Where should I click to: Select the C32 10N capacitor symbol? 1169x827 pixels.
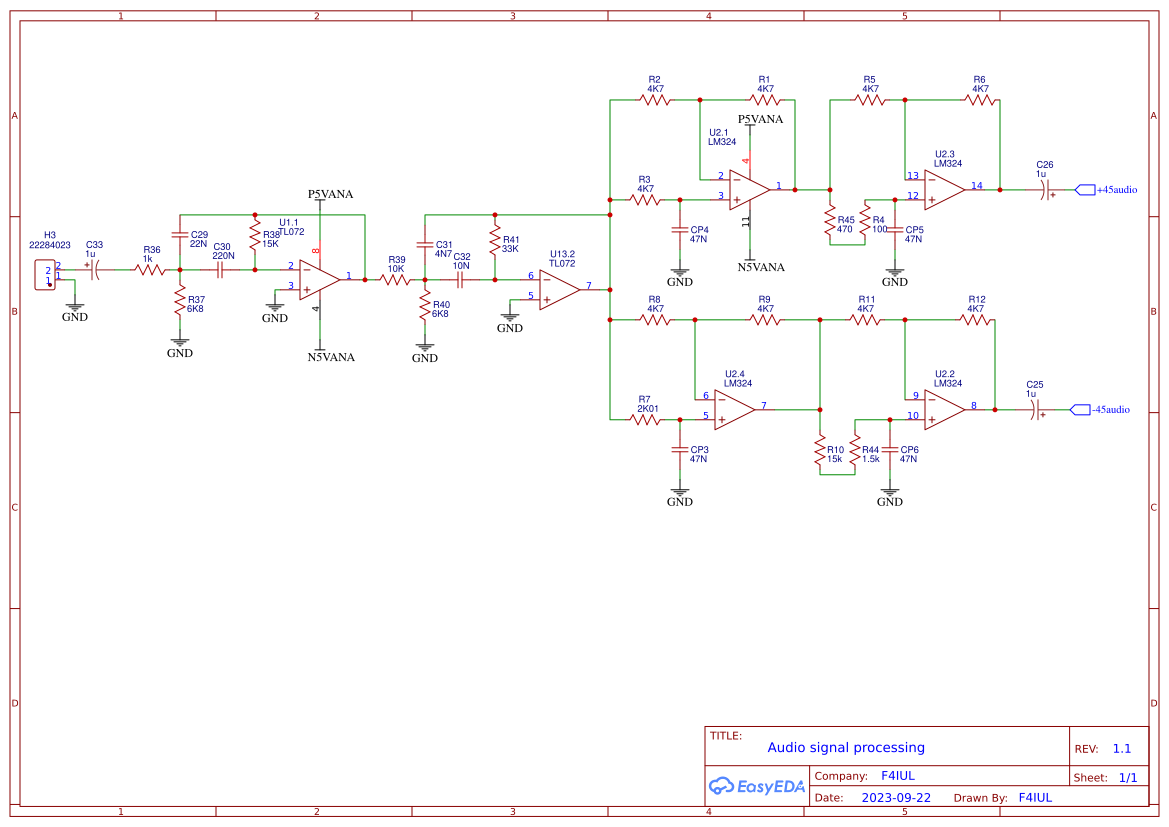click(460, 280)
